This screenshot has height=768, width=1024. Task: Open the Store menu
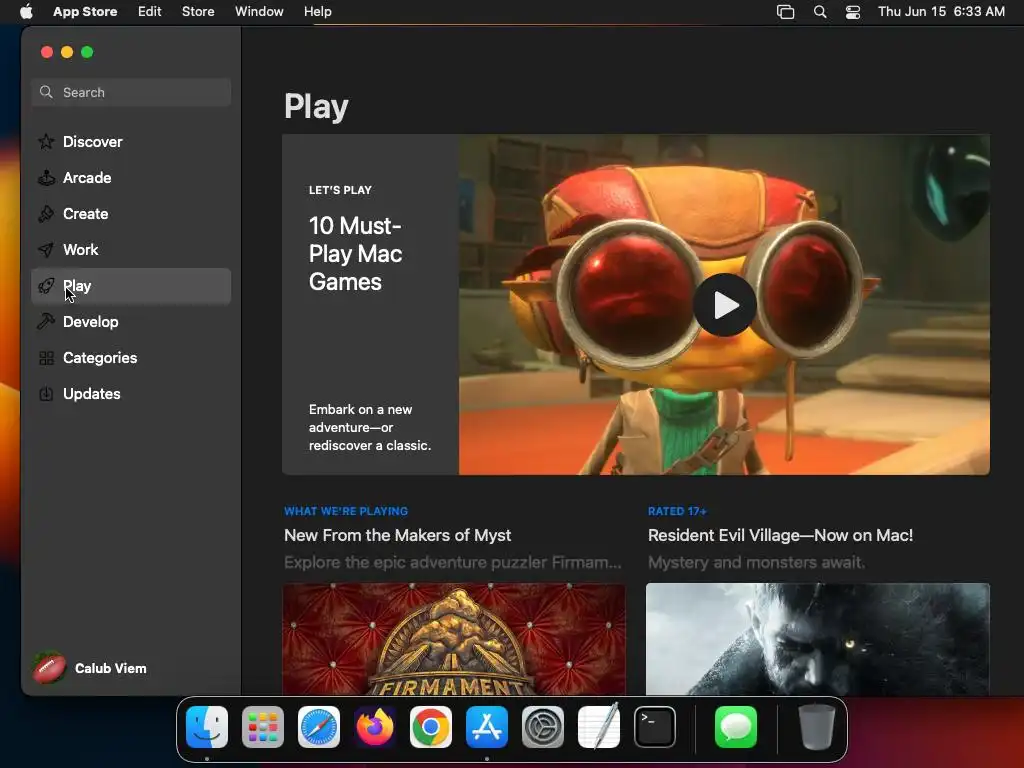point(198,12)
